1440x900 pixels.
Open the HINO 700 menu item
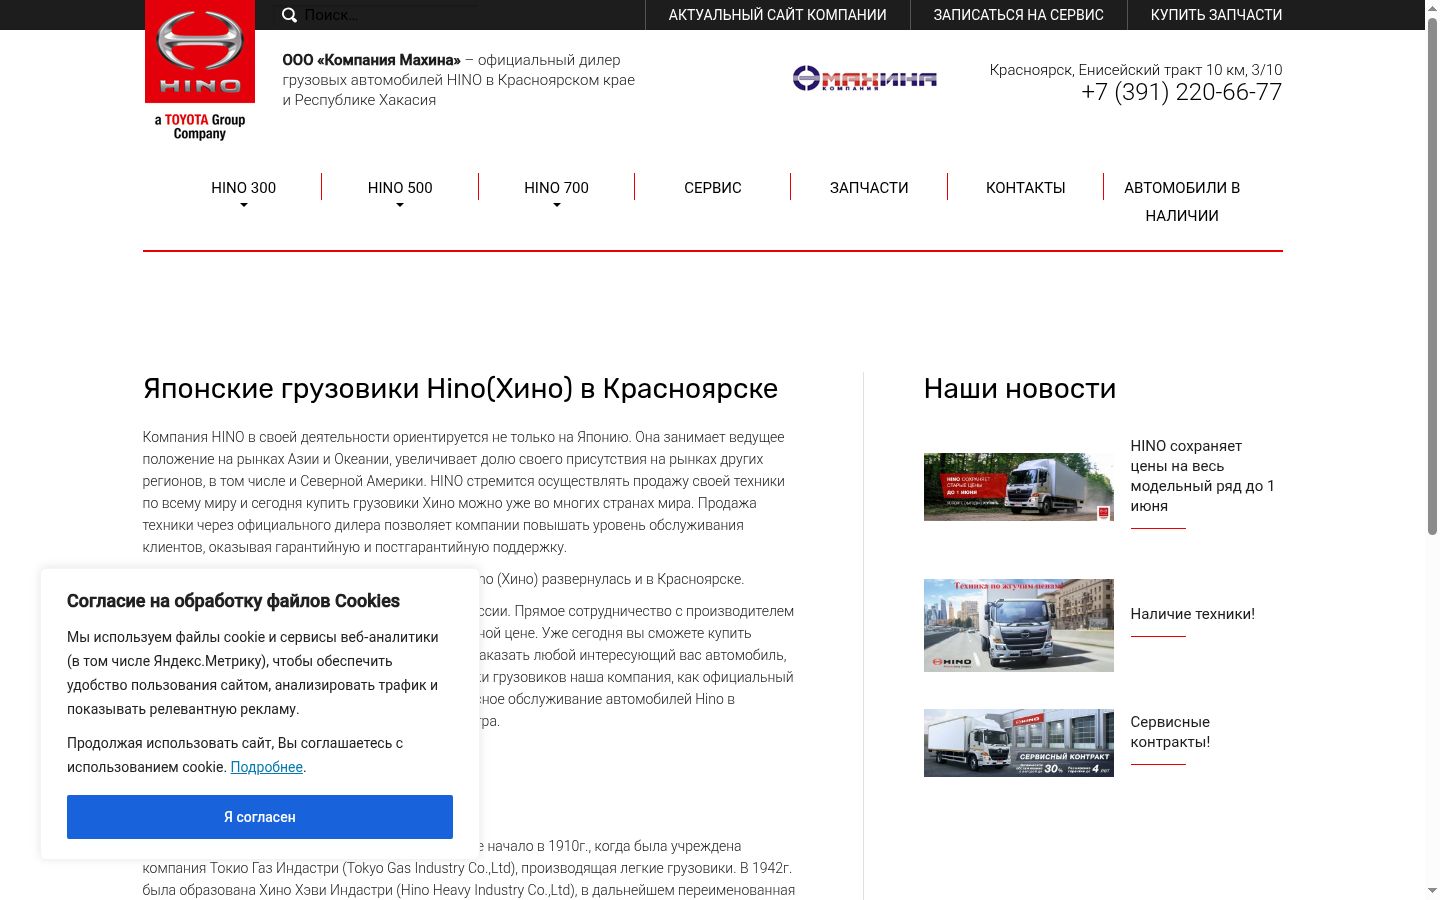[557, 188]
